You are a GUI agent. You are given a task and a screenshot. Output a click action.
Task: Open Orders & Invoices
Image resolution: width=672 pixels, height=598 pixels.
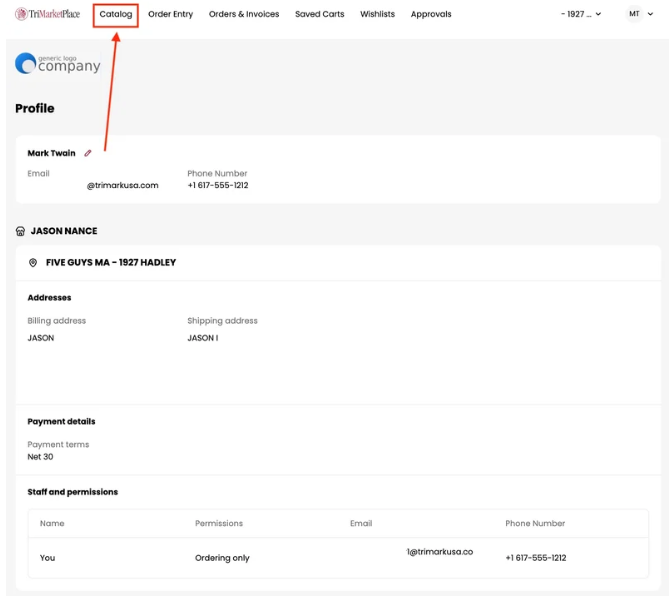[244, 14]
